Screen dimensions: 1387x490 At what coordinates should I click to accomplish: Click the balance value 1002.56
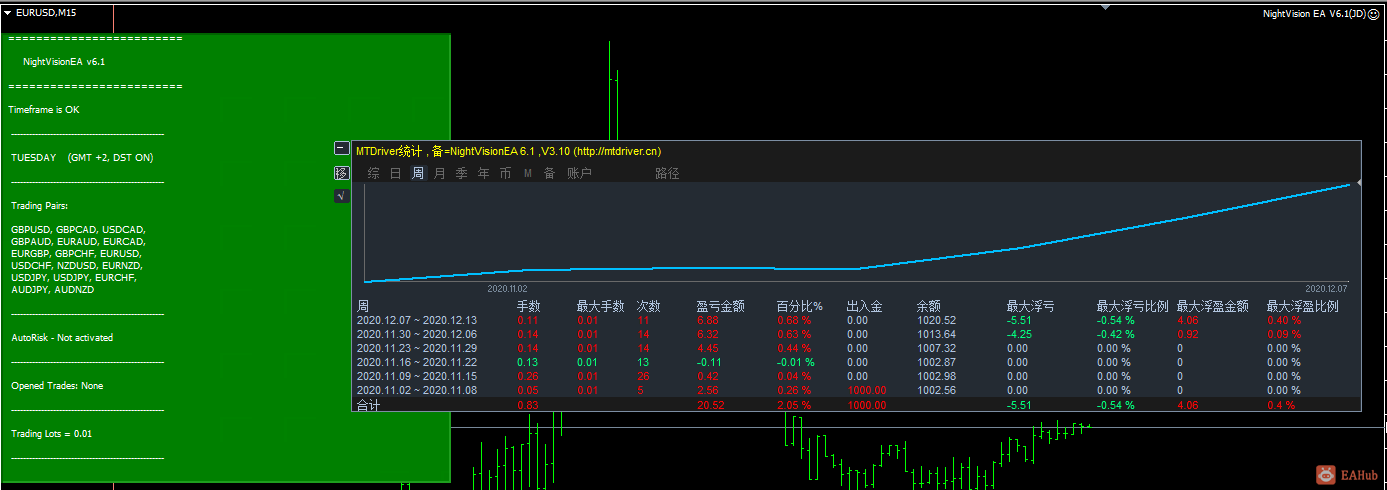pyautogui.click(x=936, y=390)
